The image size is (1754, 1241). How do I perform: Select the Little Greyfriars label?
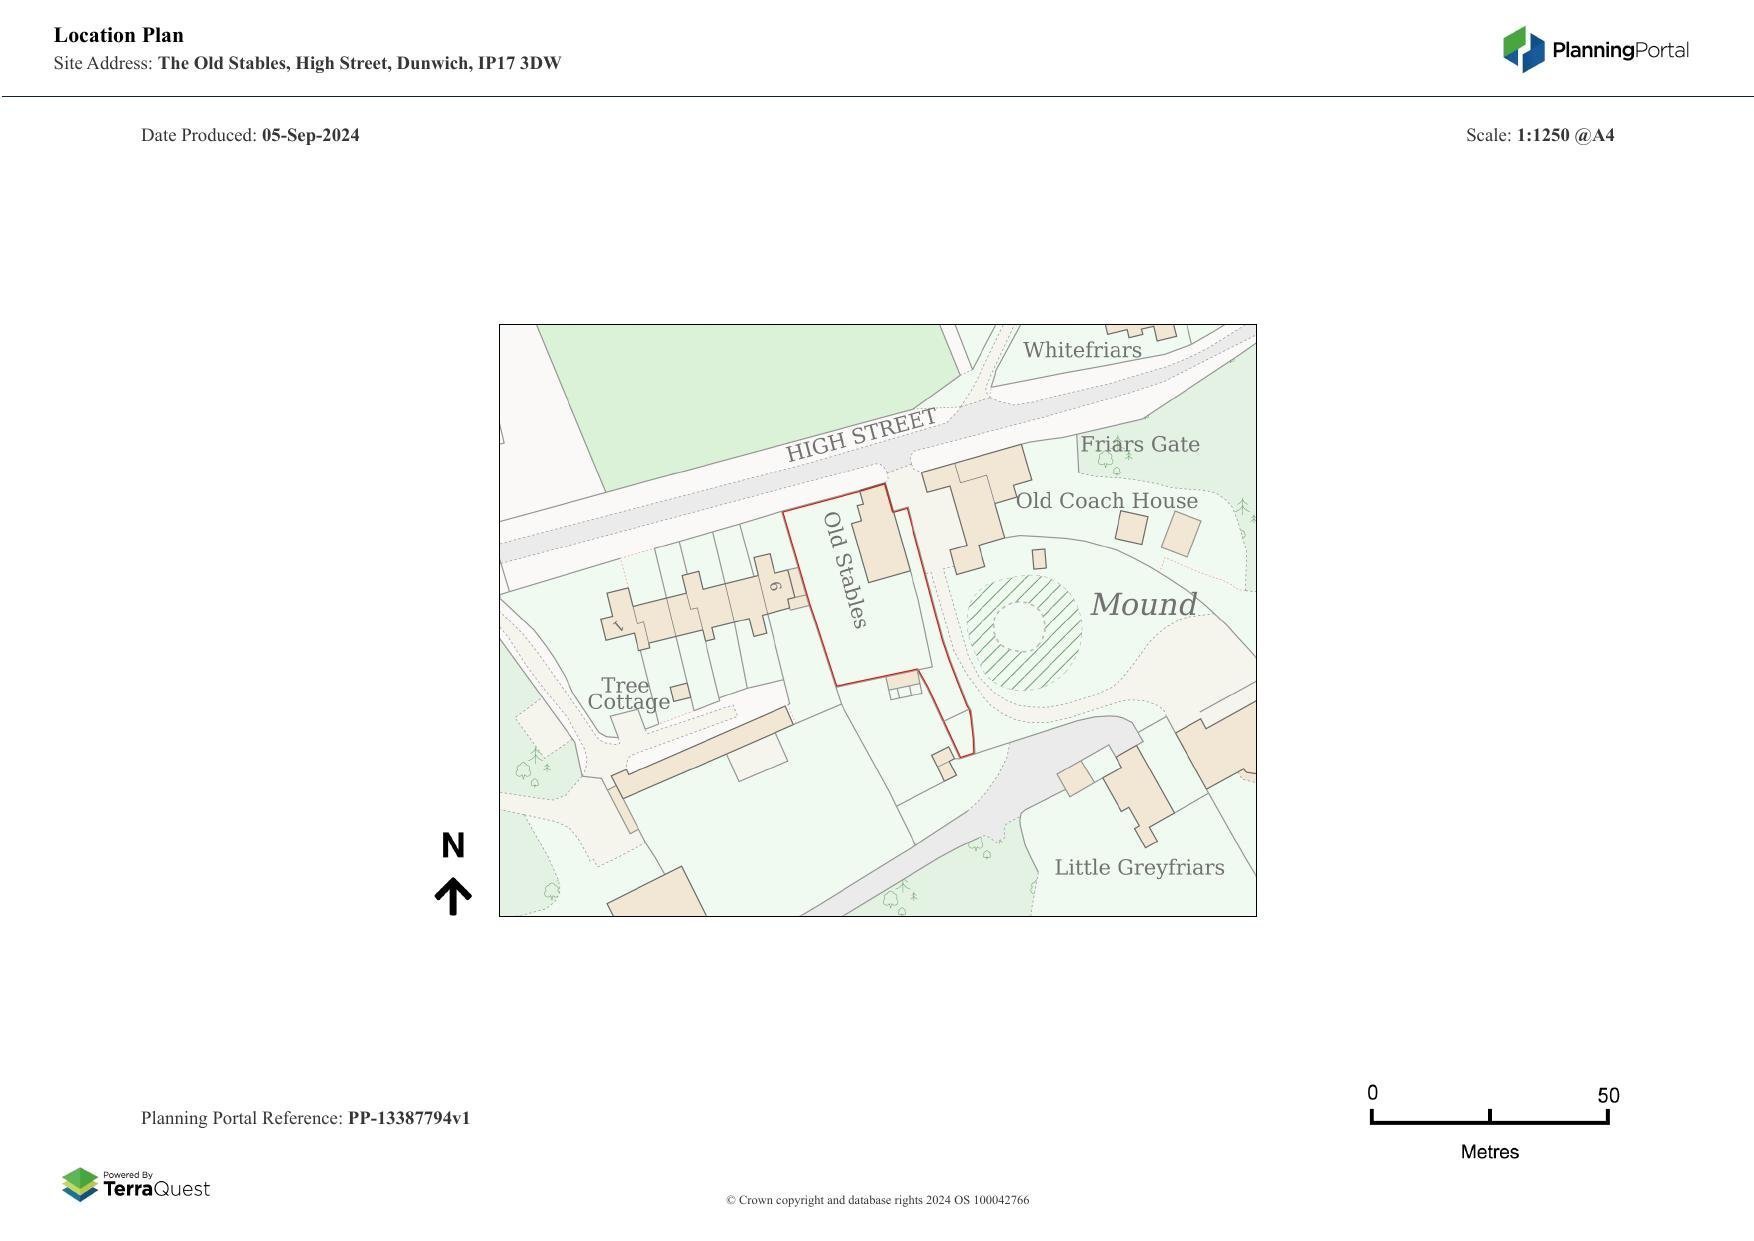click(x=1139, y=867)
